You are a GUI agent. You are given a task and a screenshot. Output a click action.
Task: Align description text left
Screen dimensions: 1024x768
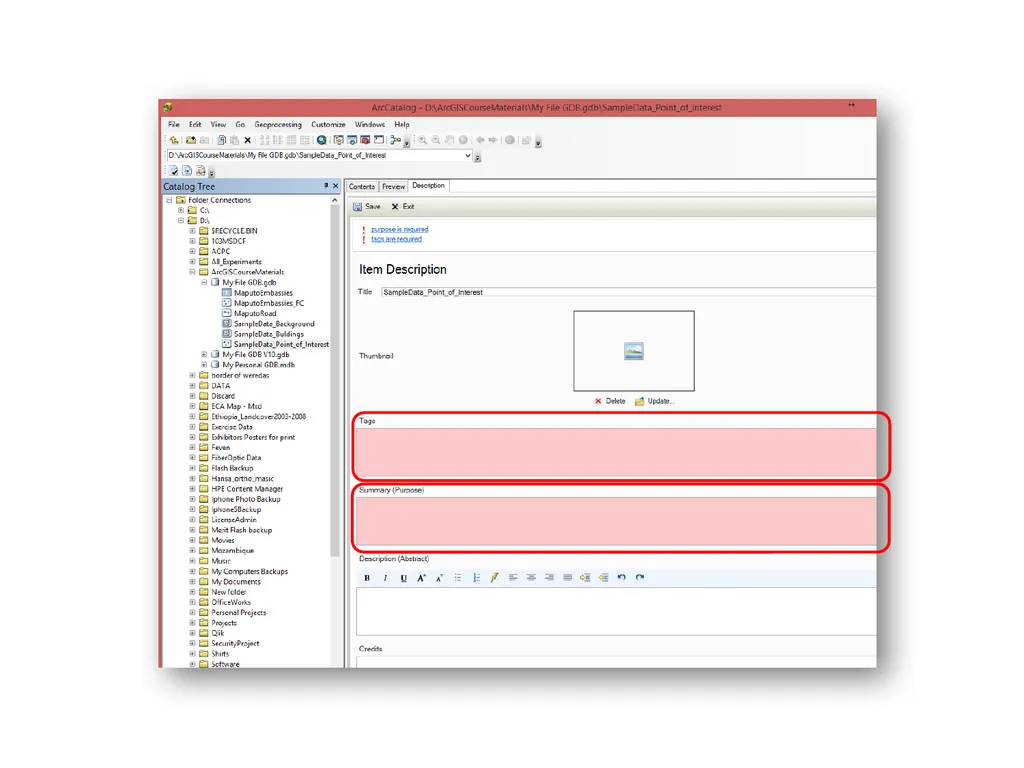[x=513, y=577]
